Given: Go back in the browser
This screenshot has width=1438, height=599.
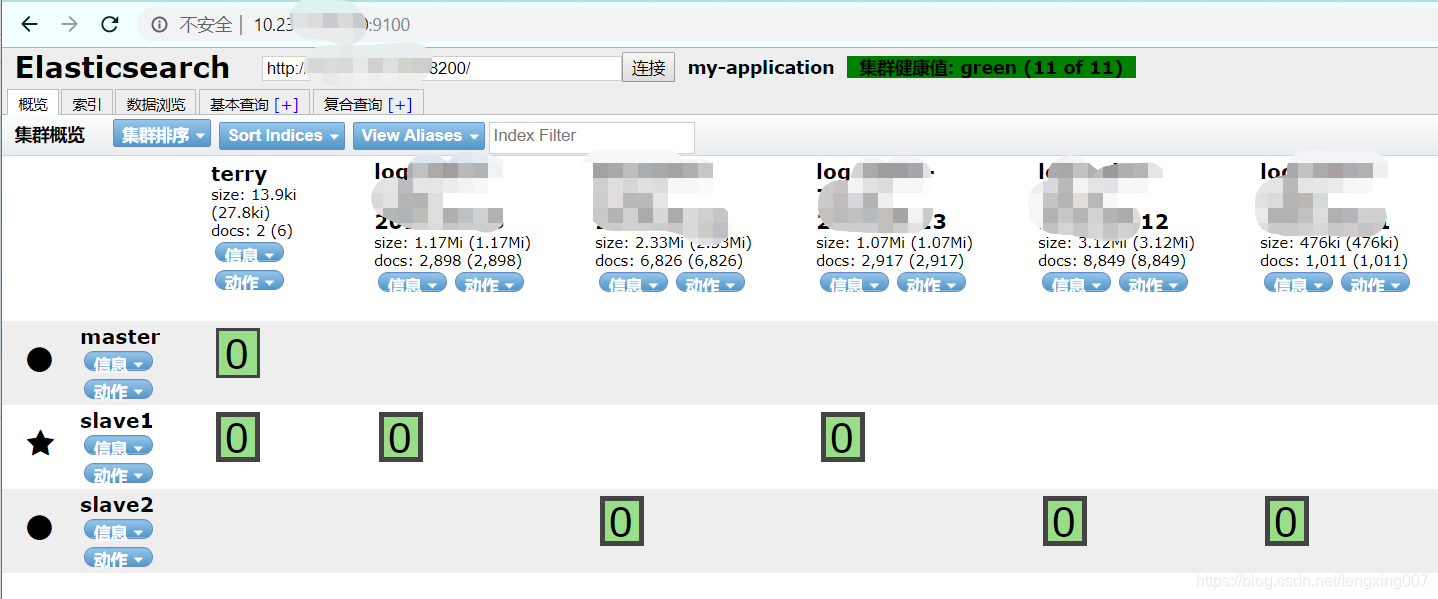Looking at the screenshot, I should tap(29, 25).
